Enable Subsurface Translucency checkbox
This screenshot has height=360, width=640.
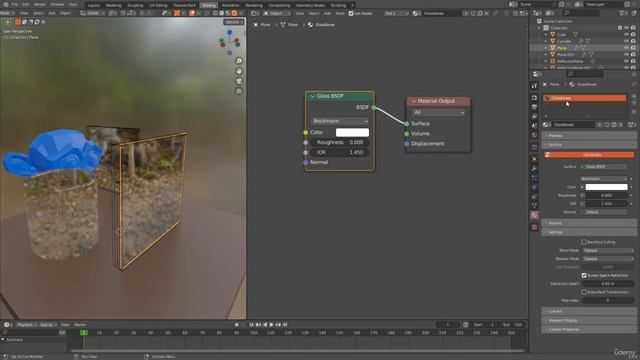[x=584, y=292]
